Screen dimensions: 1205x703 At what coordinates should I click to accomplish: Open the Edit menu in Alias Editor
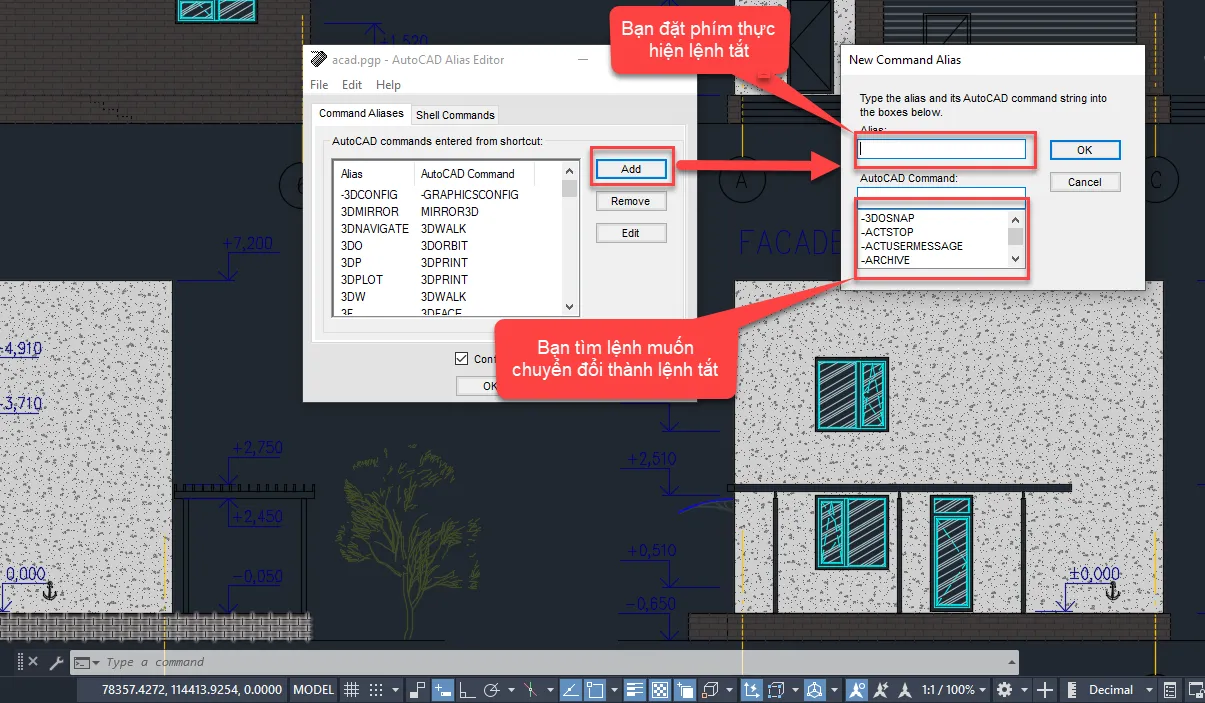[x=352, y=85]
